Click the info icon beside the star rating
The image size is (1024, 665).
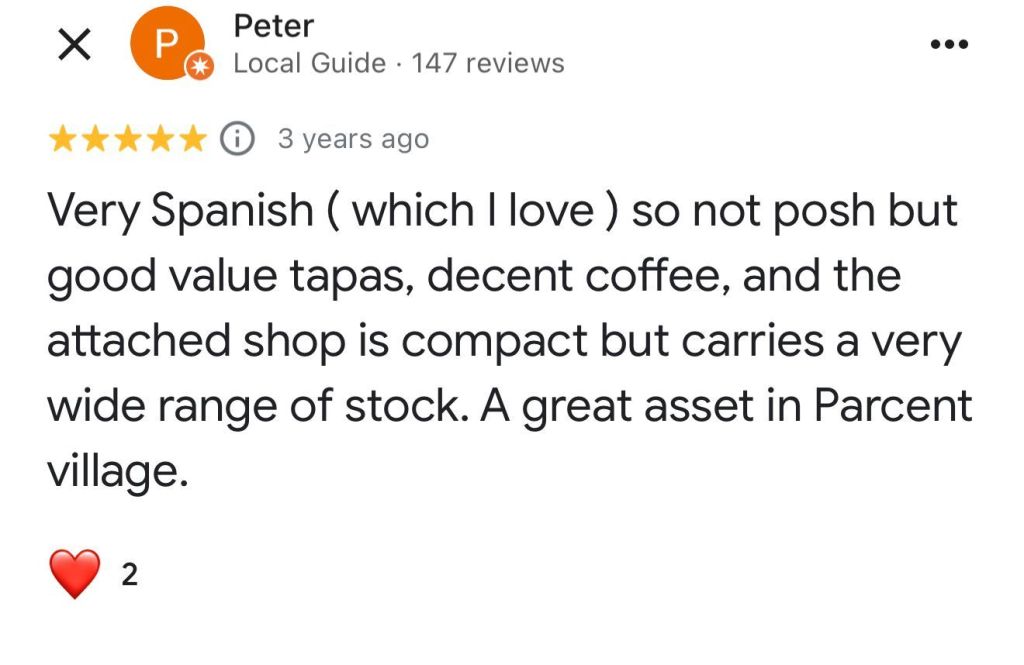point(237,139)
